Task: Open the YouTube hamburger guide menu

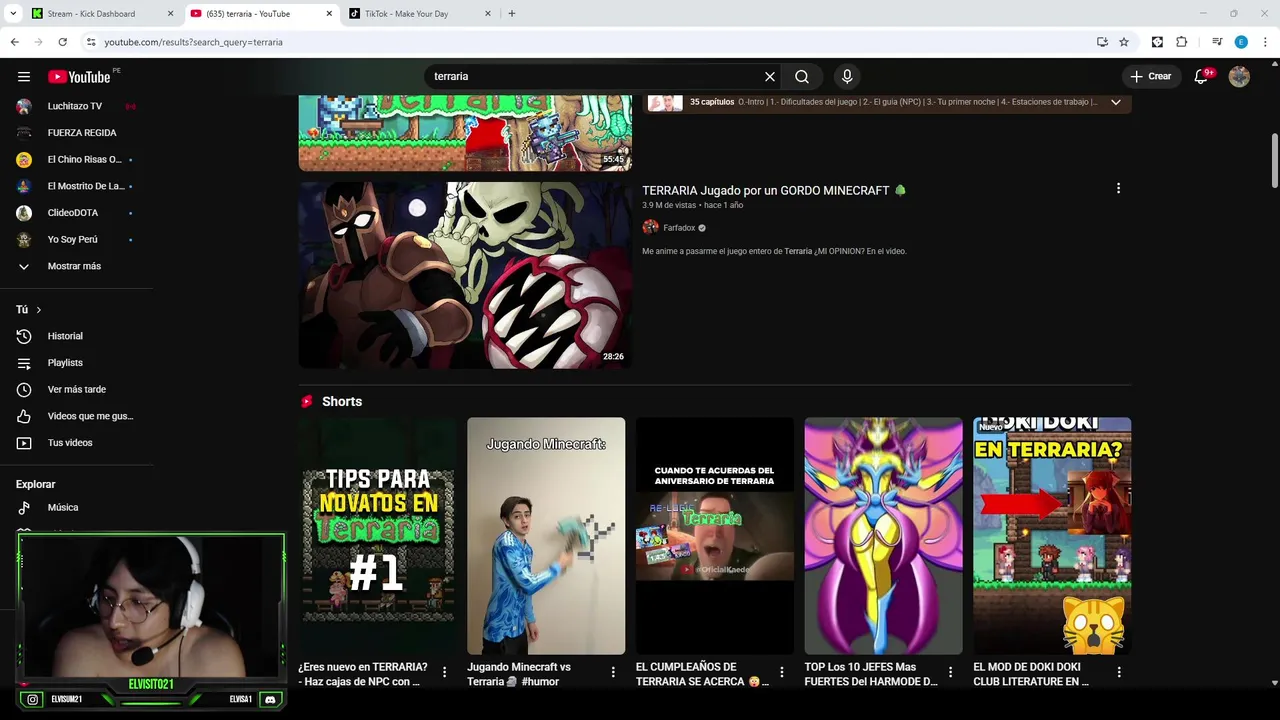Action: point(24,76)
